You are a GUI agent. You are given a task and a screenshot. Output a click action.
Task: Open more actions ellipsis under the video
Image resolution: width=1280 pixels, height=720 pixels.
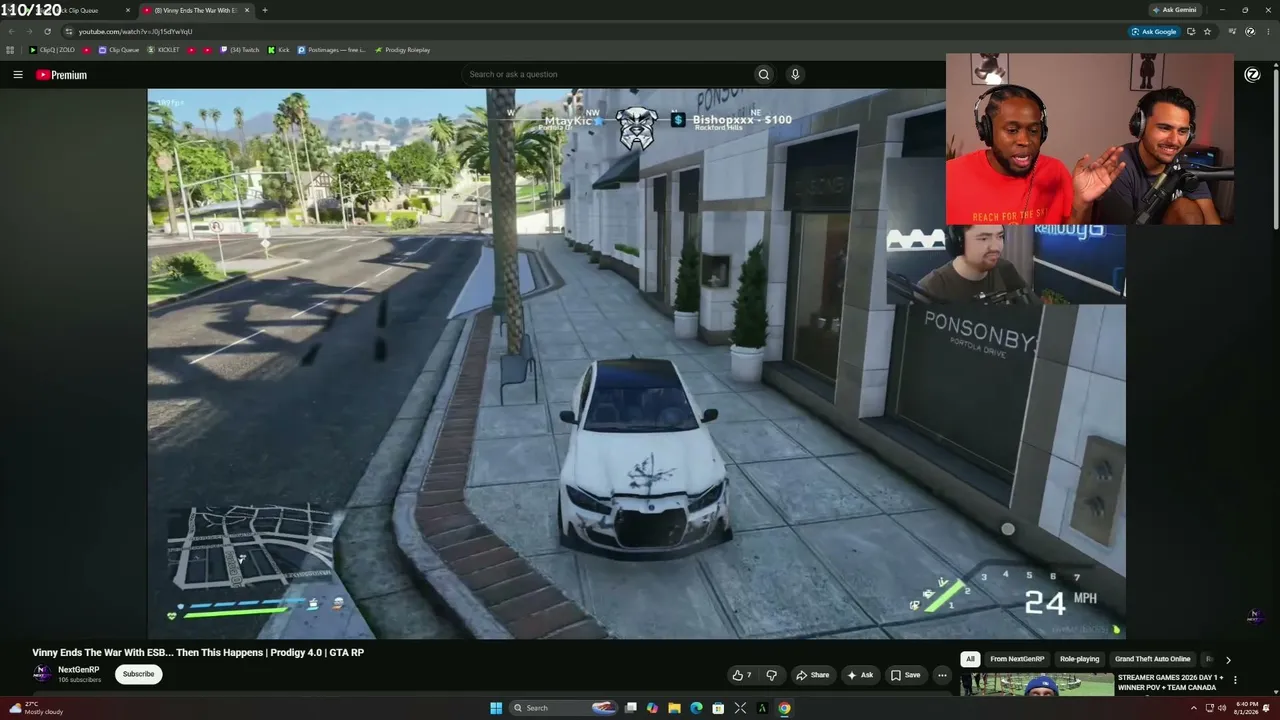(x=942, y=675)
